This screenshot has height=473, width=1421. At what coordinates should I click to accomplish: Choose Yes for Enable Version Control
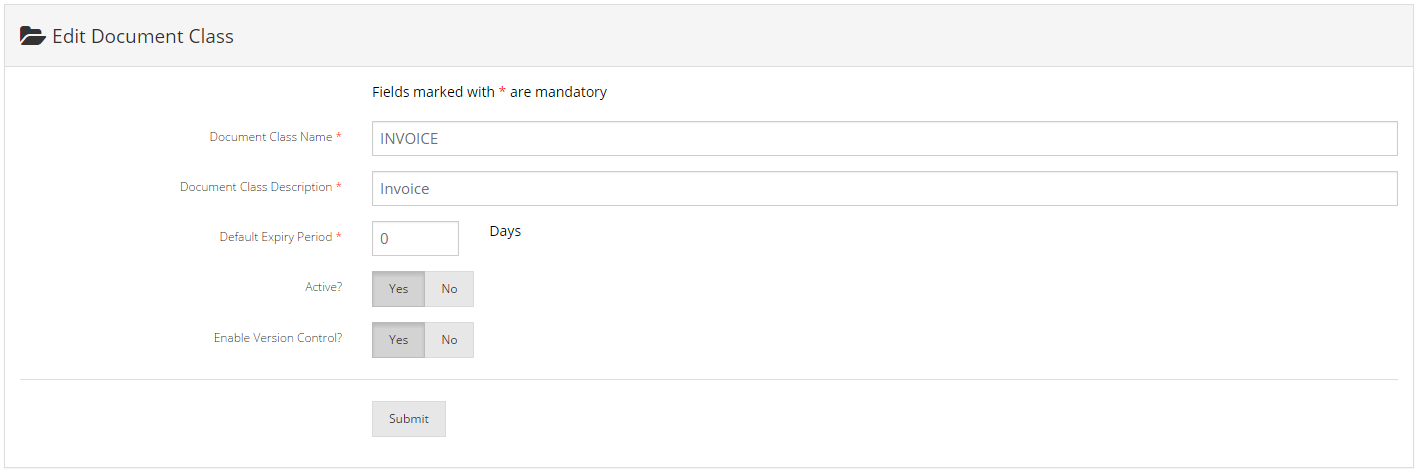[398, 340]
